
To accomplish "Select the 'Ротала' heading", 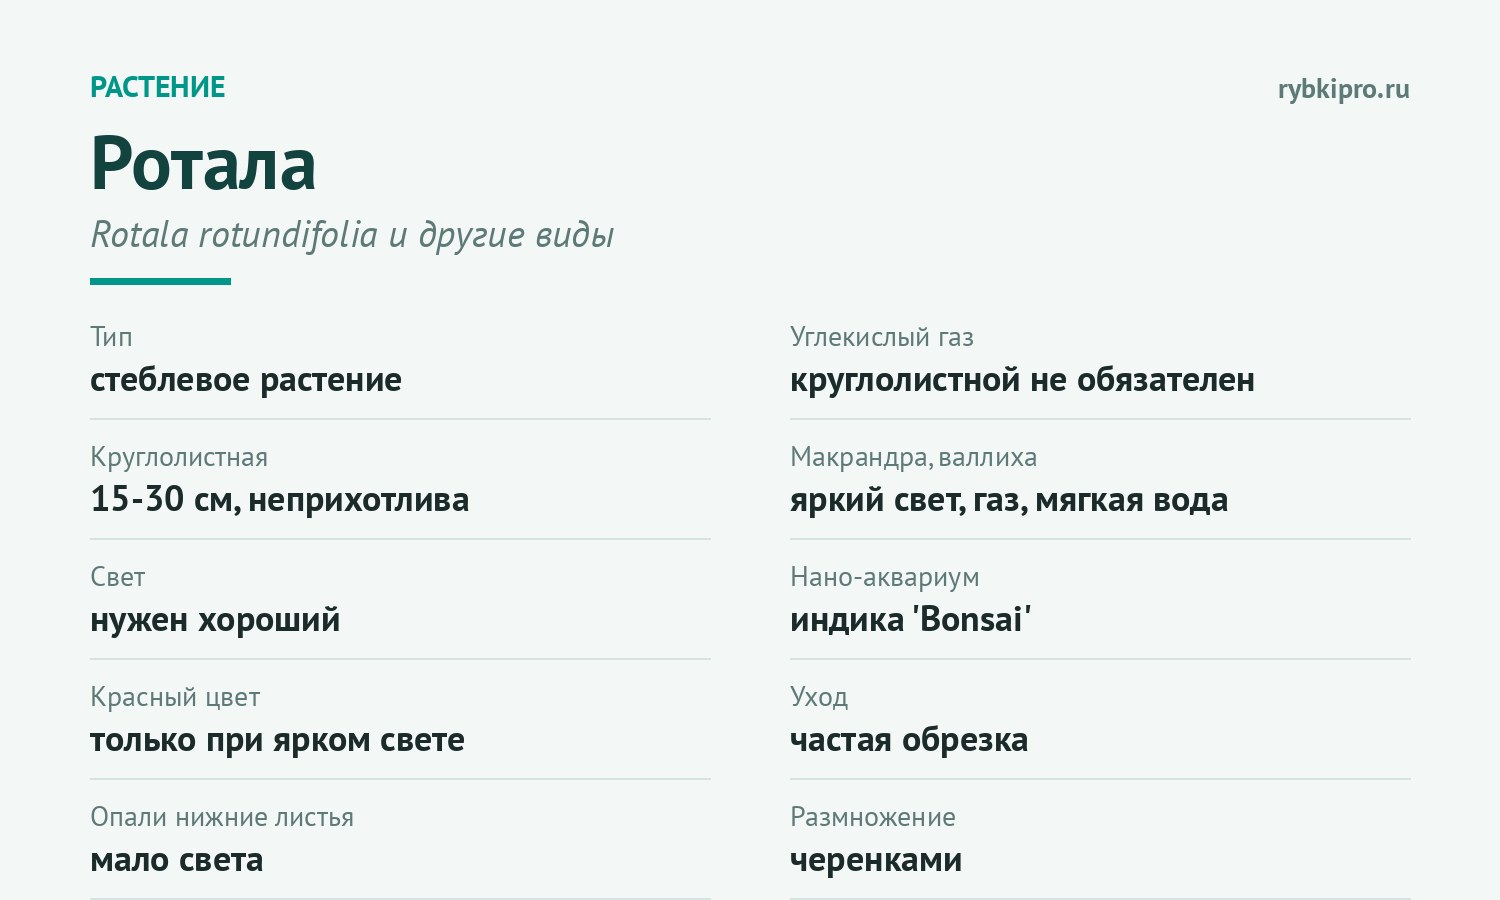I will coord(203,163).
